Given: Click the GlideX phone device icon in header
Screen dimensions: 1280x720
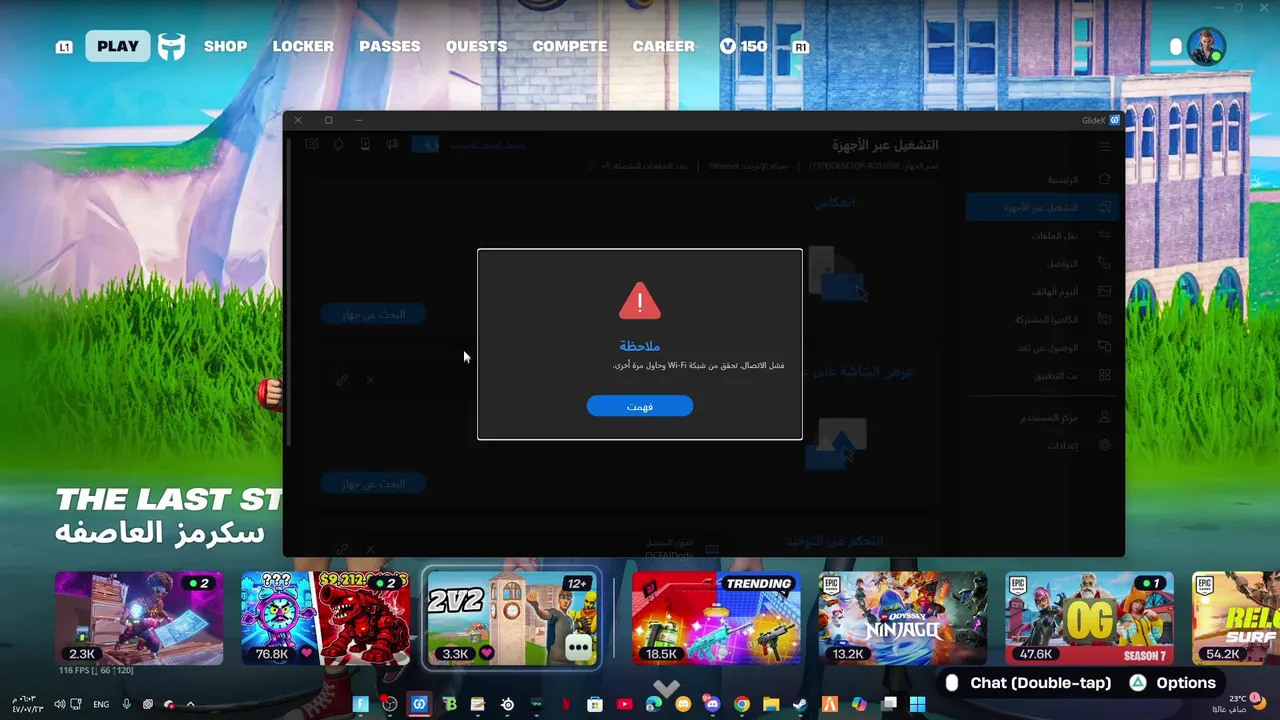Looking at the screenshot, I should (x=365, y=145).
